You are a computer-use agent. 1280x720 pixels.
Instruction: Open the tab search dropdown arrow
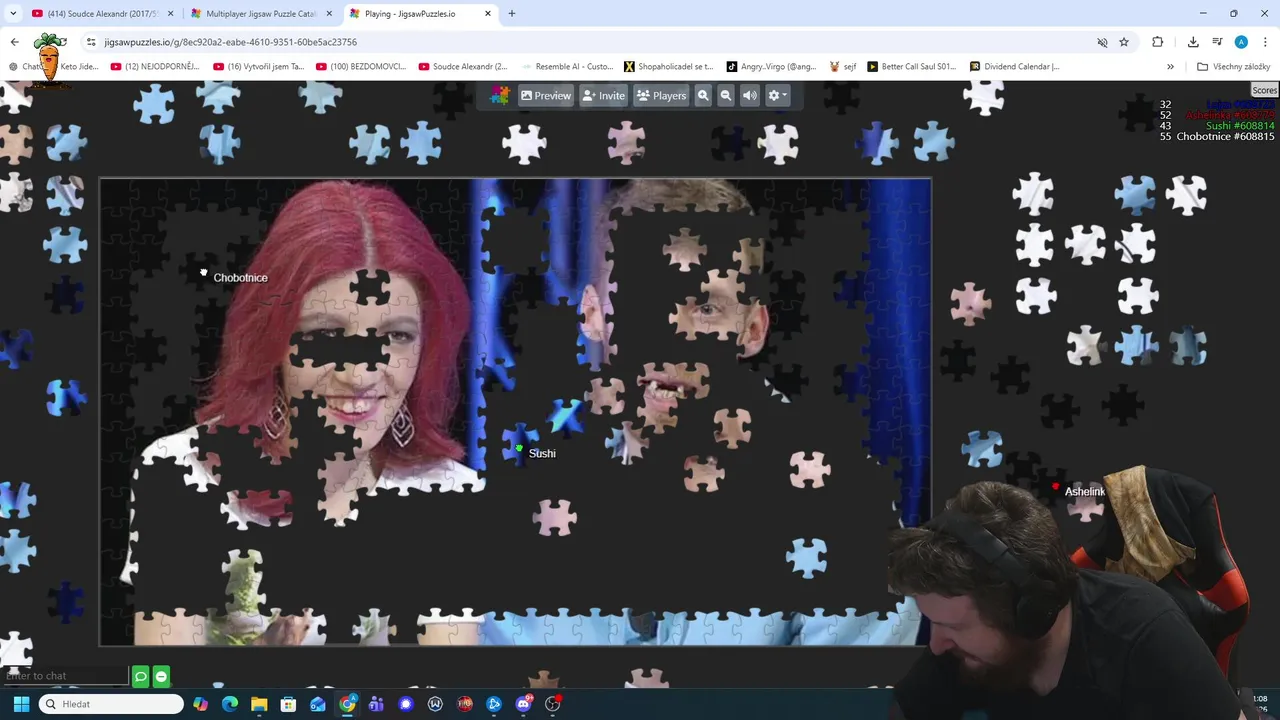click(12, 14)
